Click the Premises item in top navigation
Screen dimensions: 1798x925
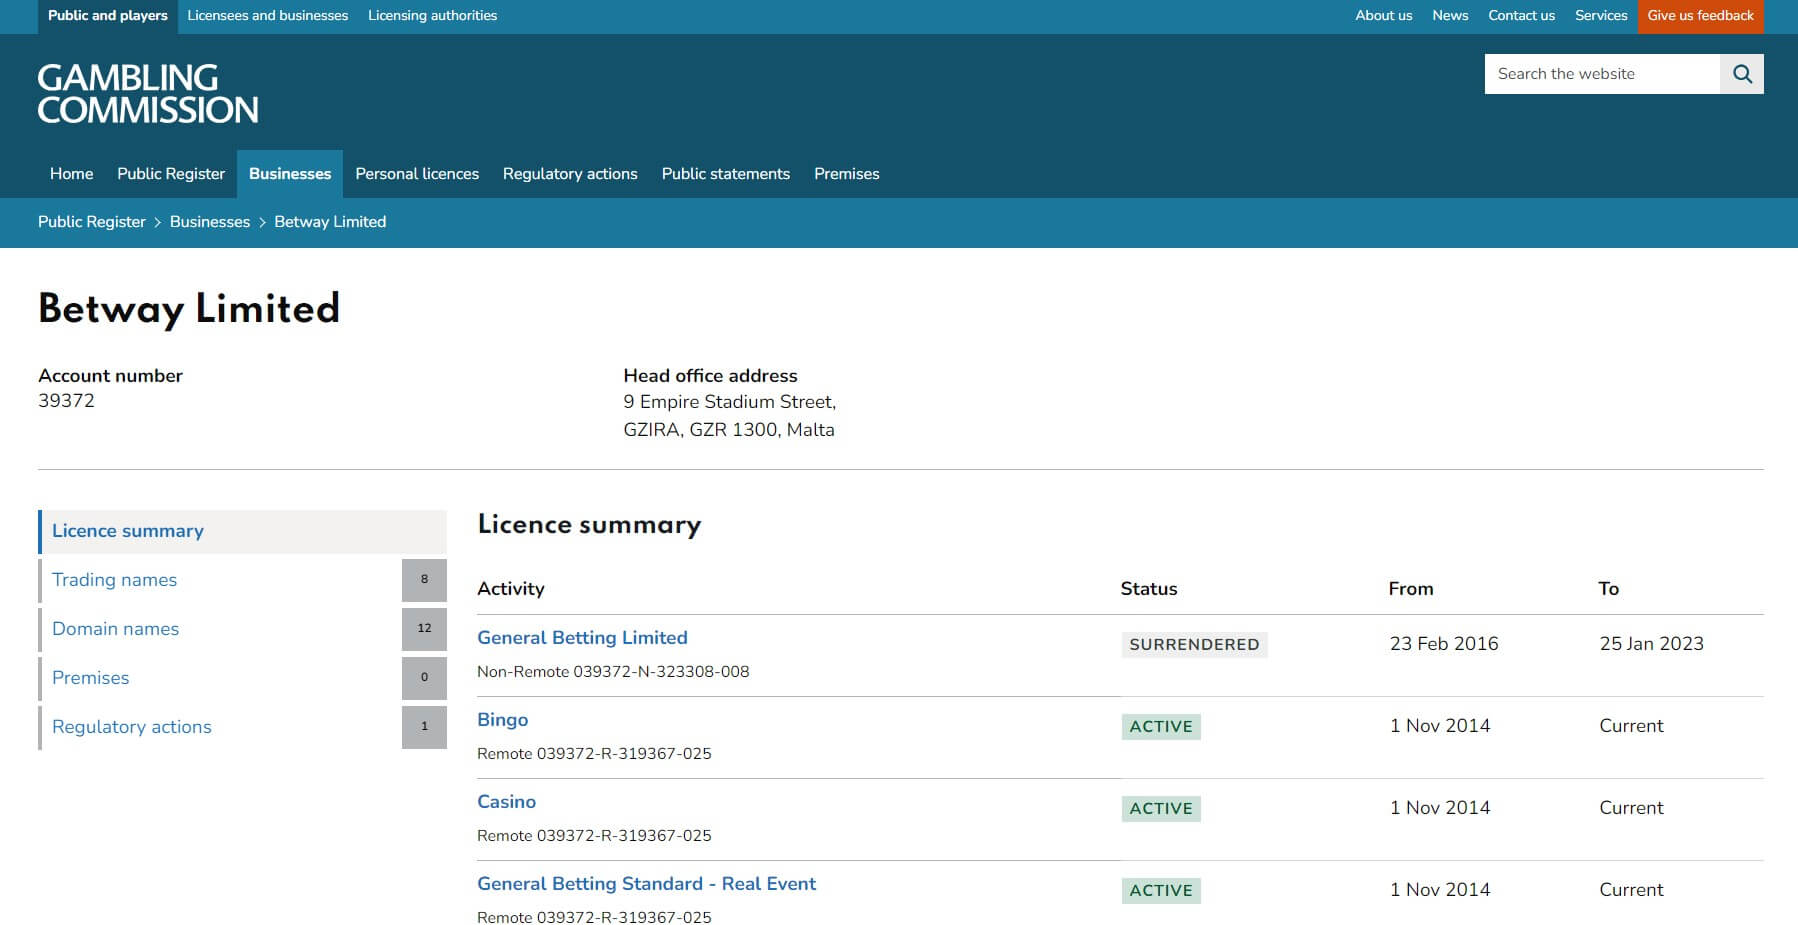coord(846,174)
